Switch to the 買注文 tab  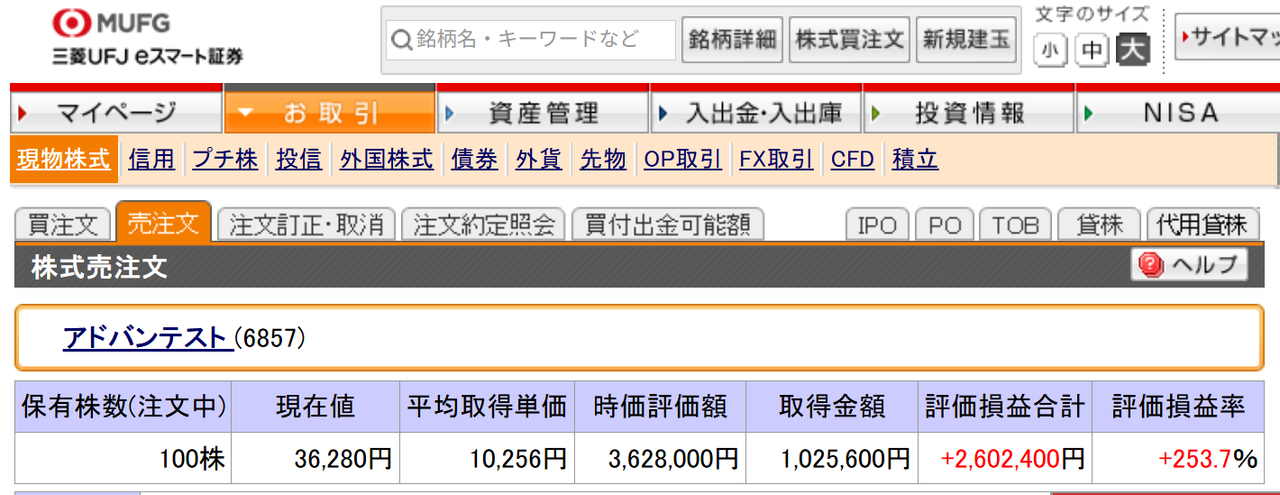tap(63, 224)
